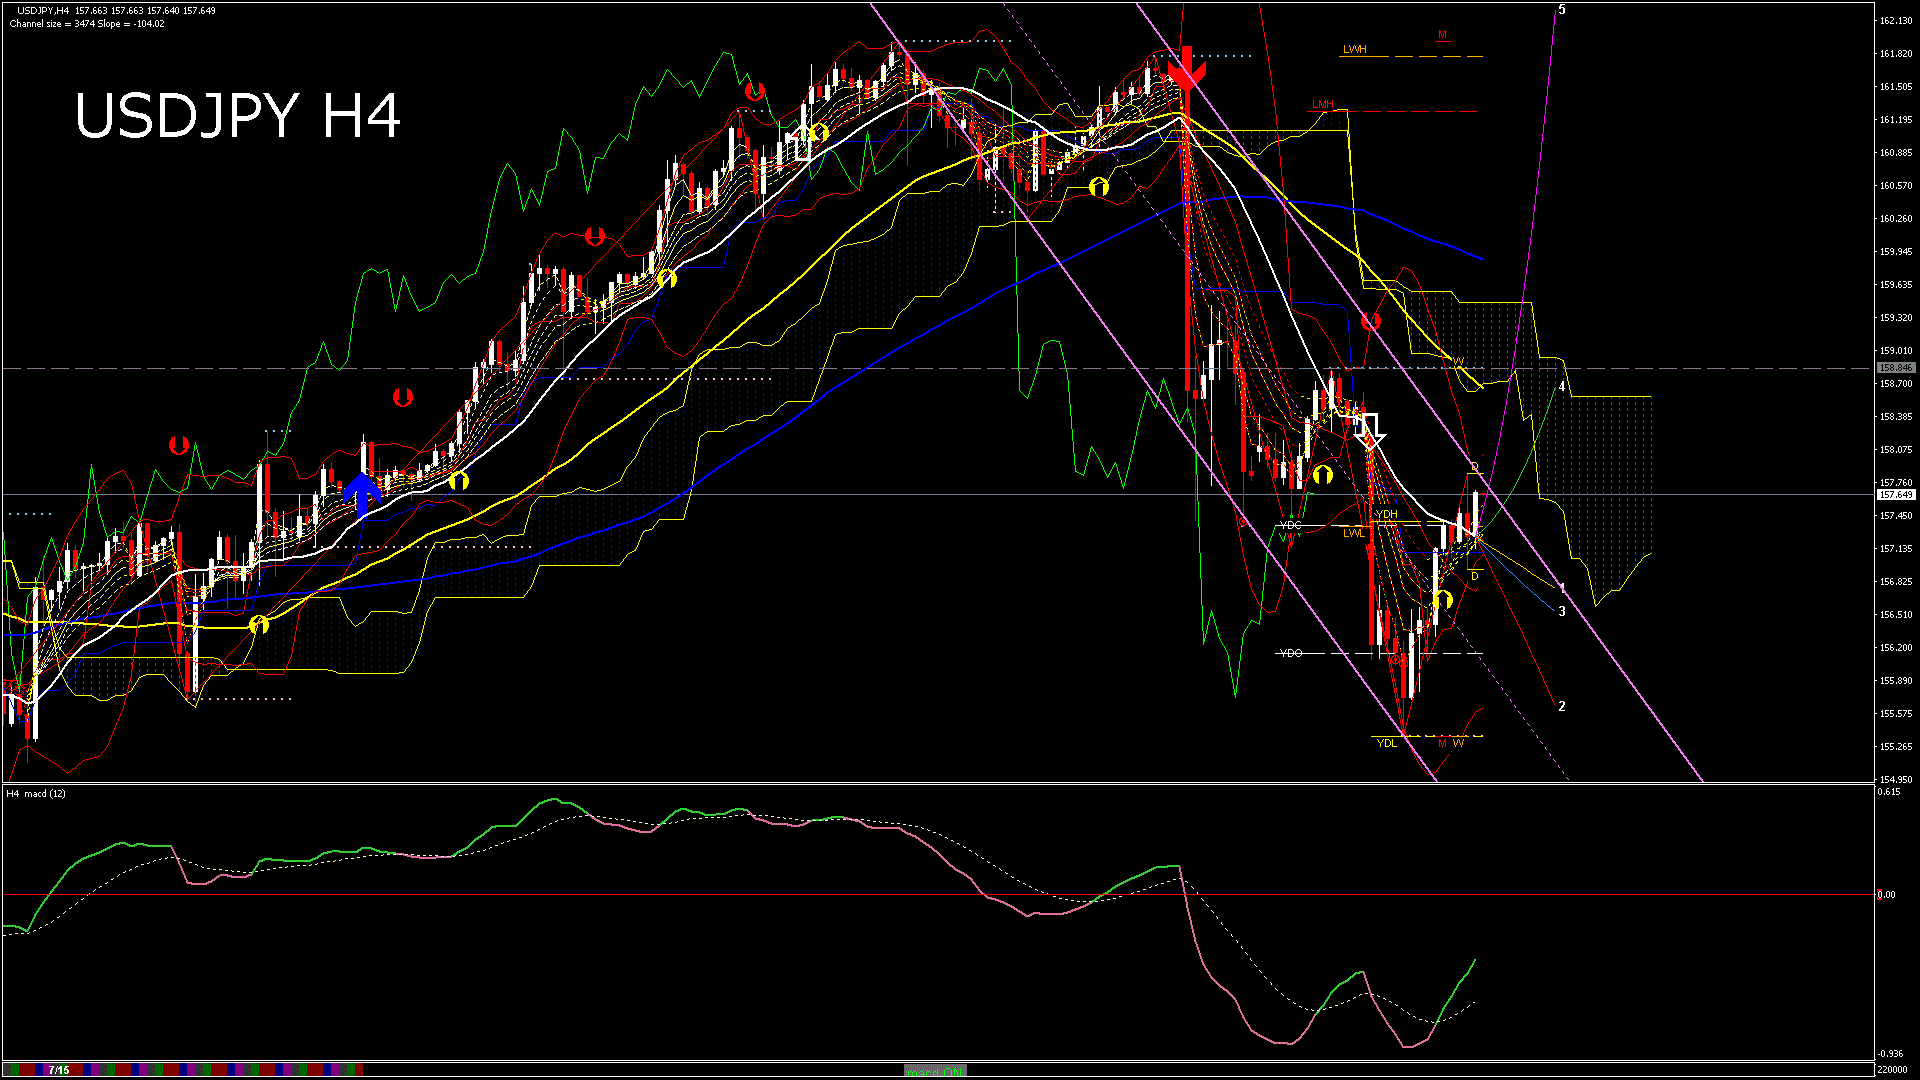Click the MACD red zero line value 0.00
This screenshot has width=1920, height=1080.
click(1886, 895)
